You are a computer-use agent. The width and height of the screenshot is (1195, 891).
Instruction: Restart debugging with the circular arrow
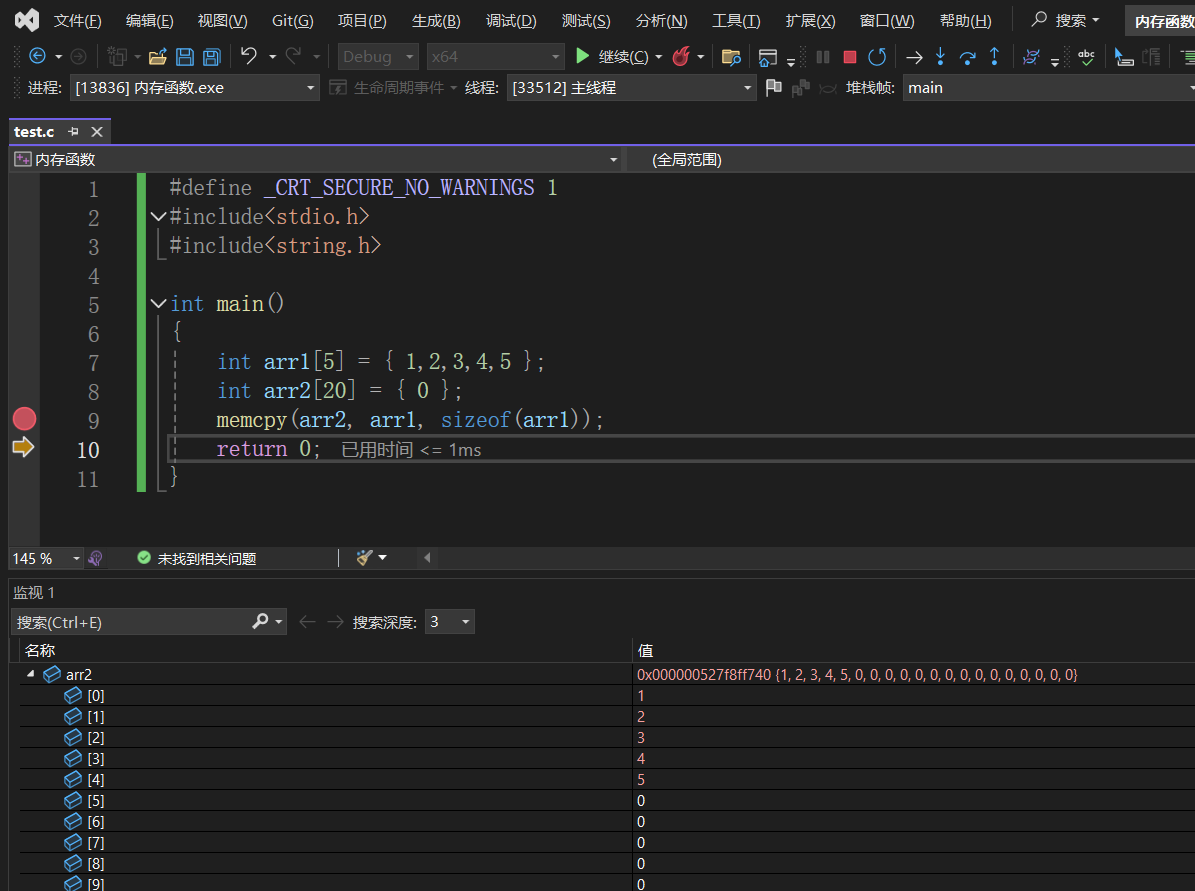click(877, 56)
